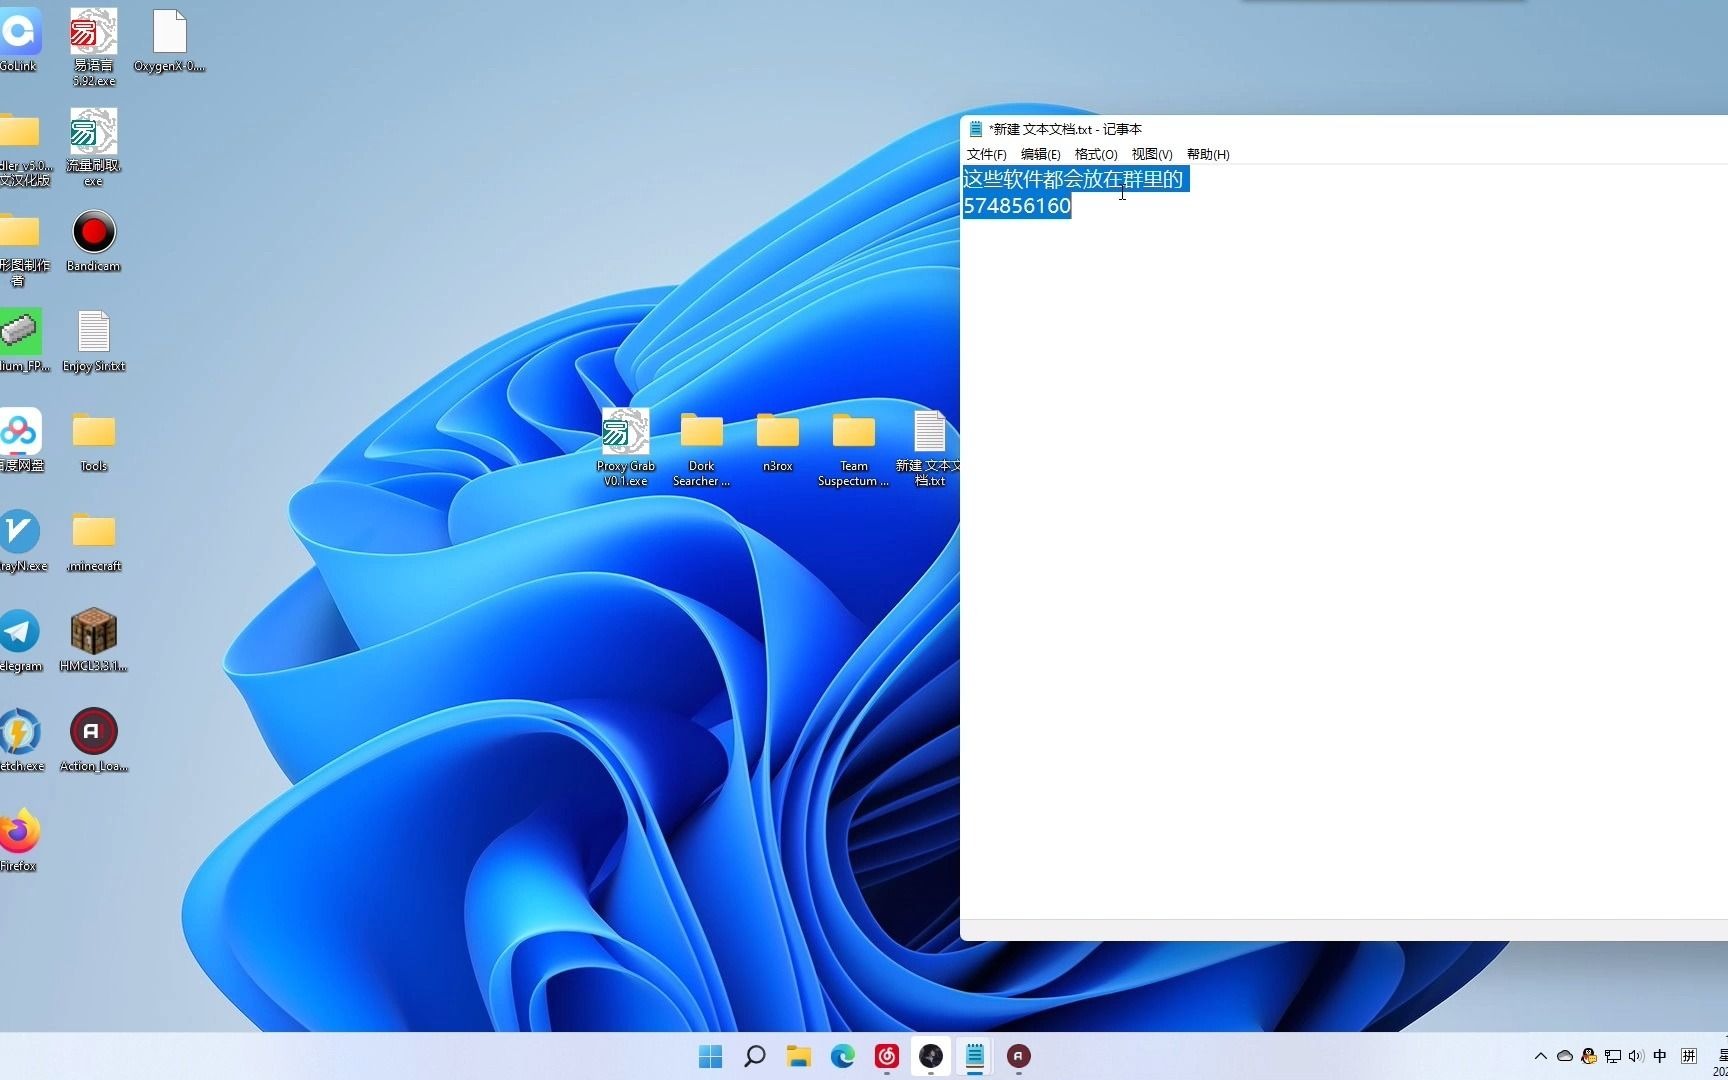
Task: Open taskbar Search
Action: 755,1056
